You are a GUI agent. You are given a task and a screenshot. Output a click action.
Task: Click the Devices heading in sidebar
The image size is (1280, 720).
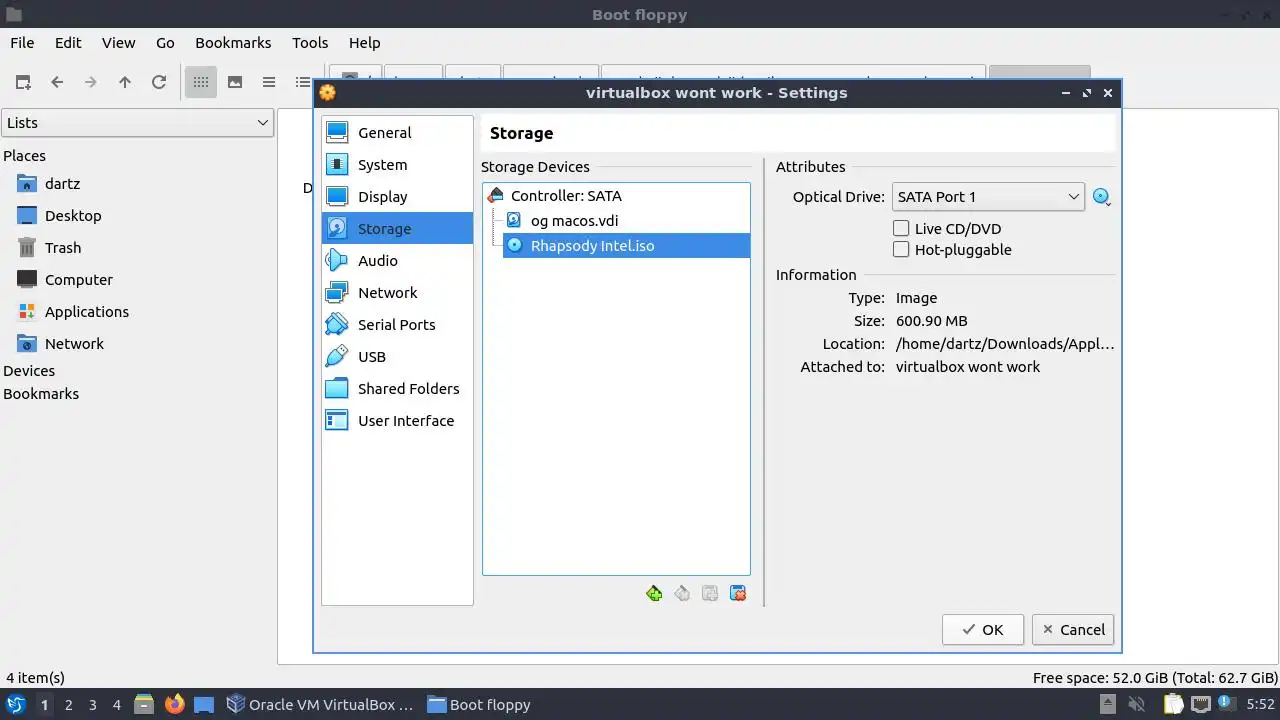[x=29, y=371]
